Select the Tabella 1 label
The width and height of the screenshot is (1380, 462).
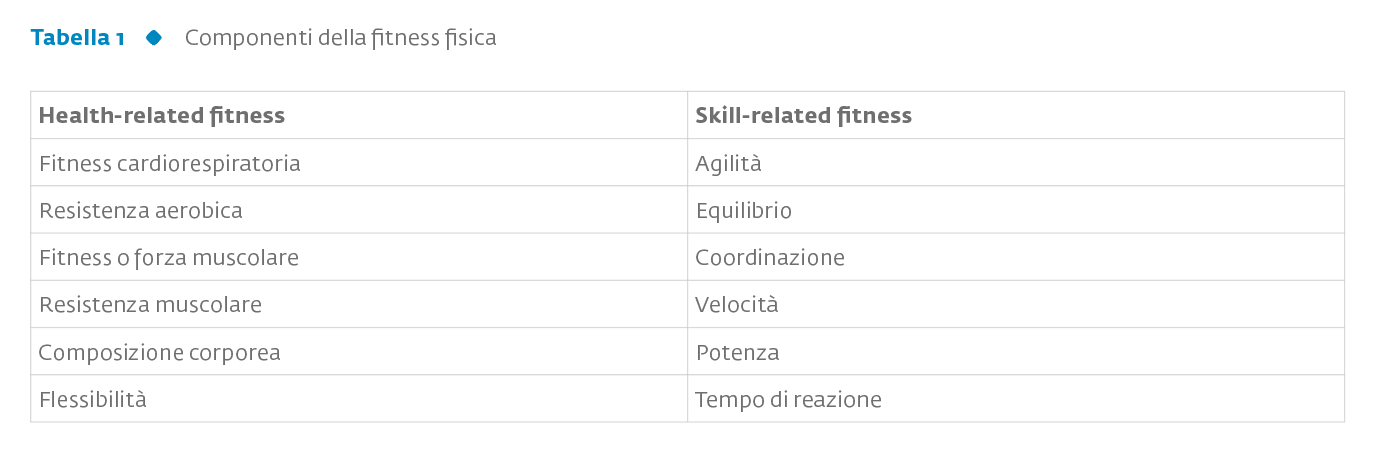[78, 38]
